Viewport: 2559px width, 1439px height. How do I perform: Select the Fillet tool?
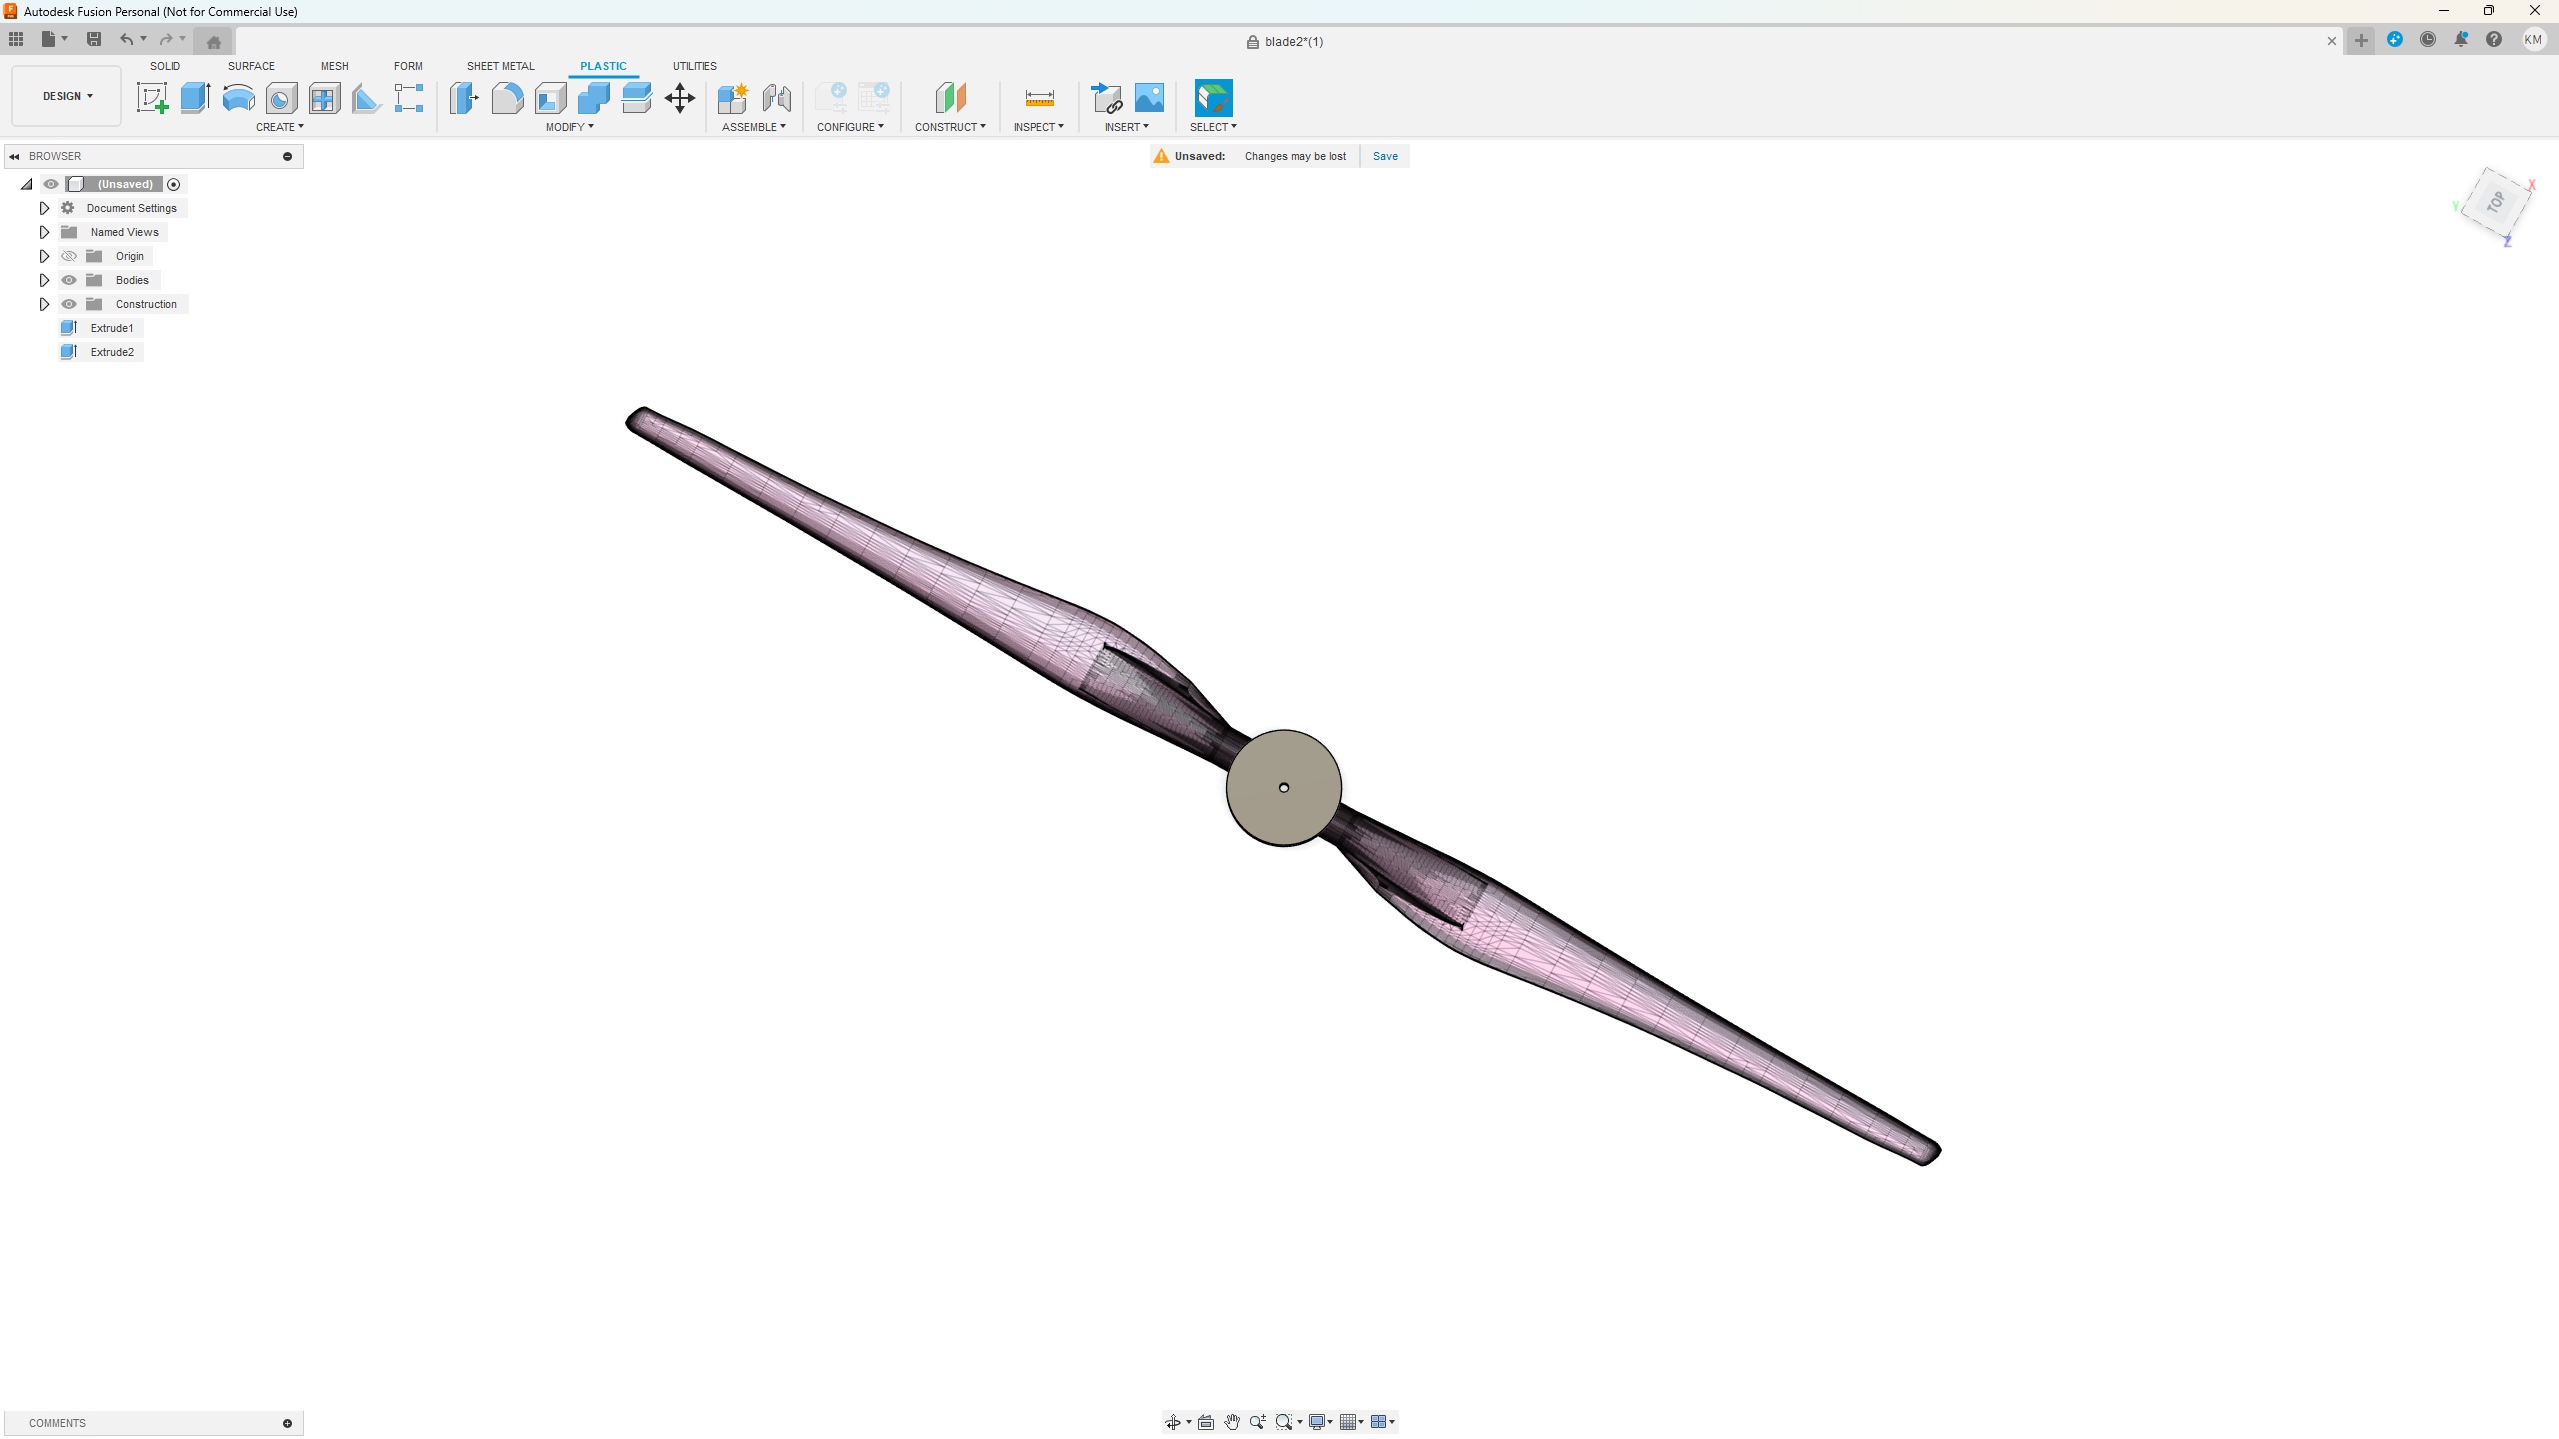[507, 98]
